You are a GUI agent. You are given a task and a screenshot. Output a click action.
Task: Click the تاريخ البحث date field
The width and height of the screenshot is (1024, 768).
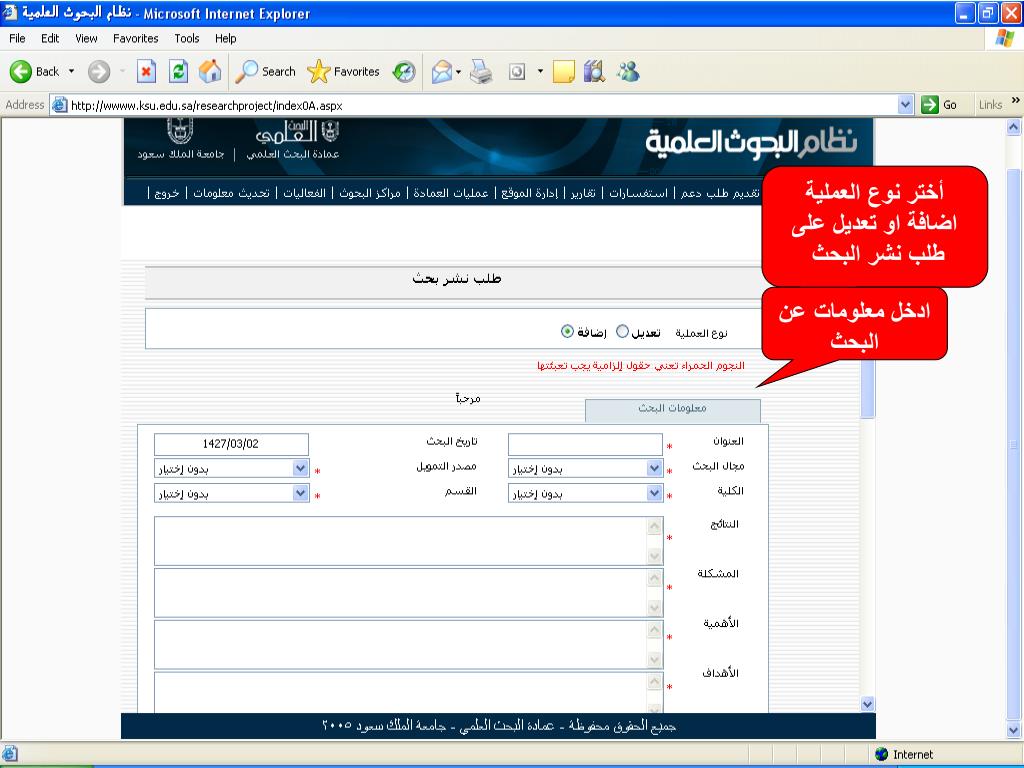(232, 444)
